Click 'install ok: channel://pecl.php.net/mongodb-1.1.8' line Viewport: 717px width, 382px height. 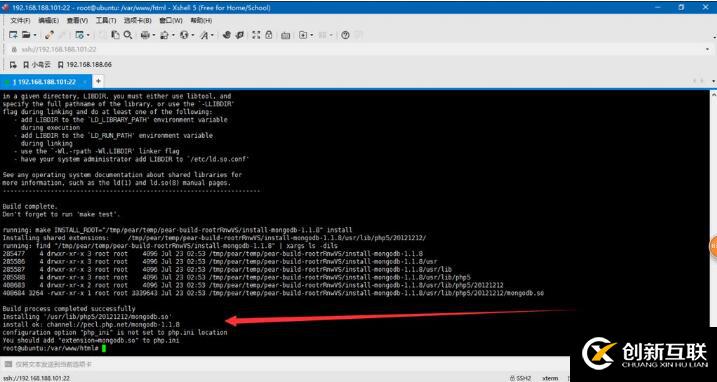coord(91,324)
